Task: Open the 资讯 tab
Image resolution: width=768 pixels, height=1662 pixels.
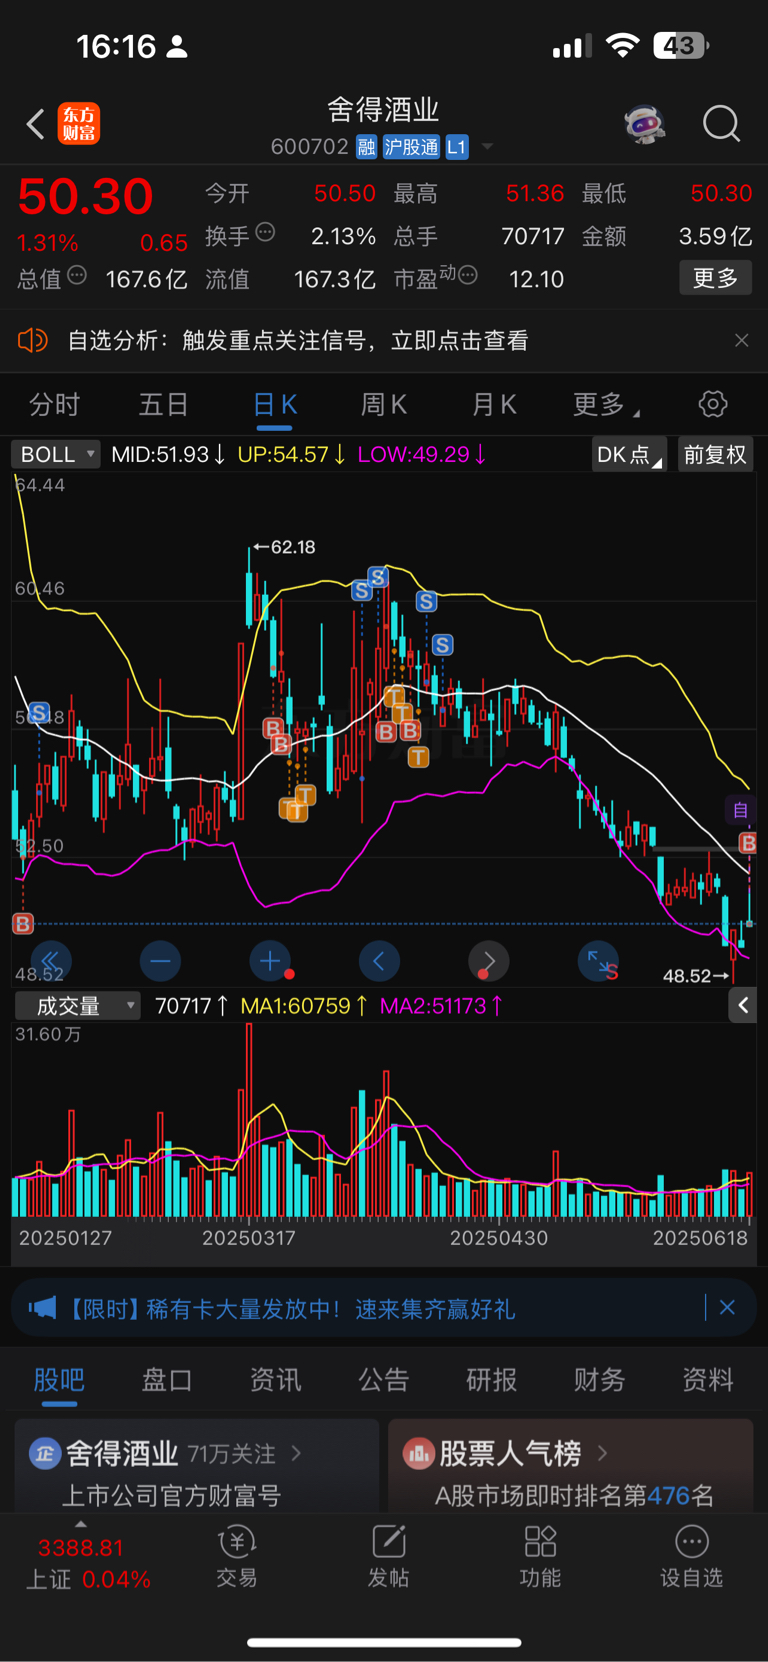Action: pyautogui.click(x=275, y=1380)
